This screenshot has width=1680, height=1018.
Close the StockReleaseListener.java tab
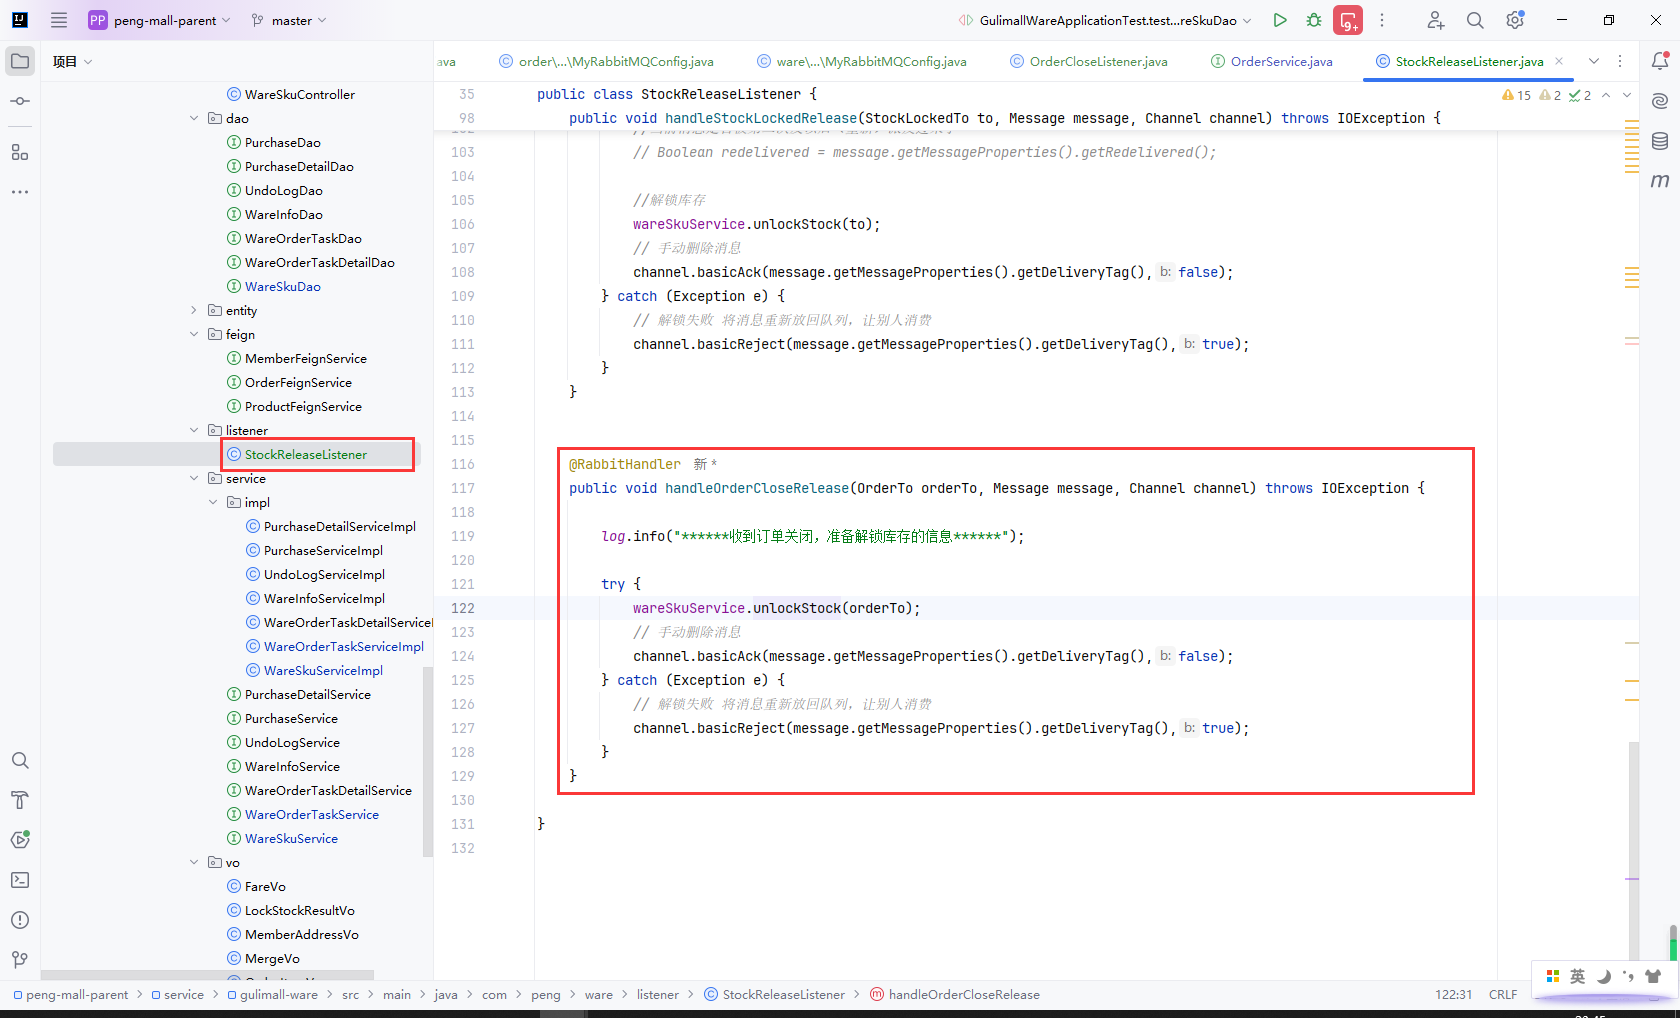(x=1559, y=61)
